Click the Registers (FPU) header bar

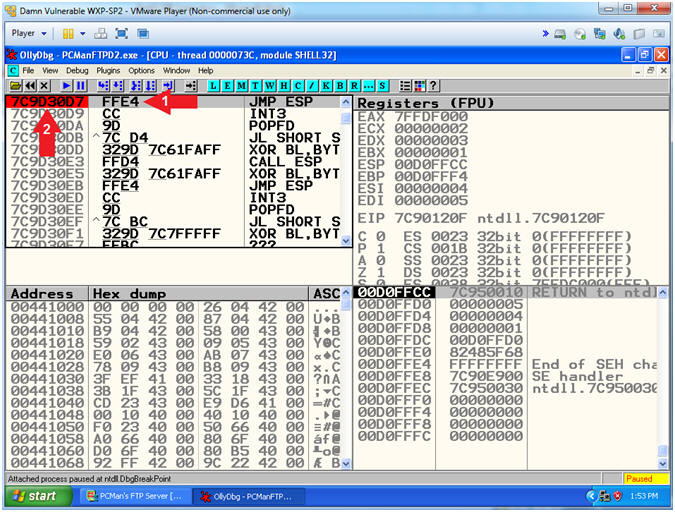511,103
